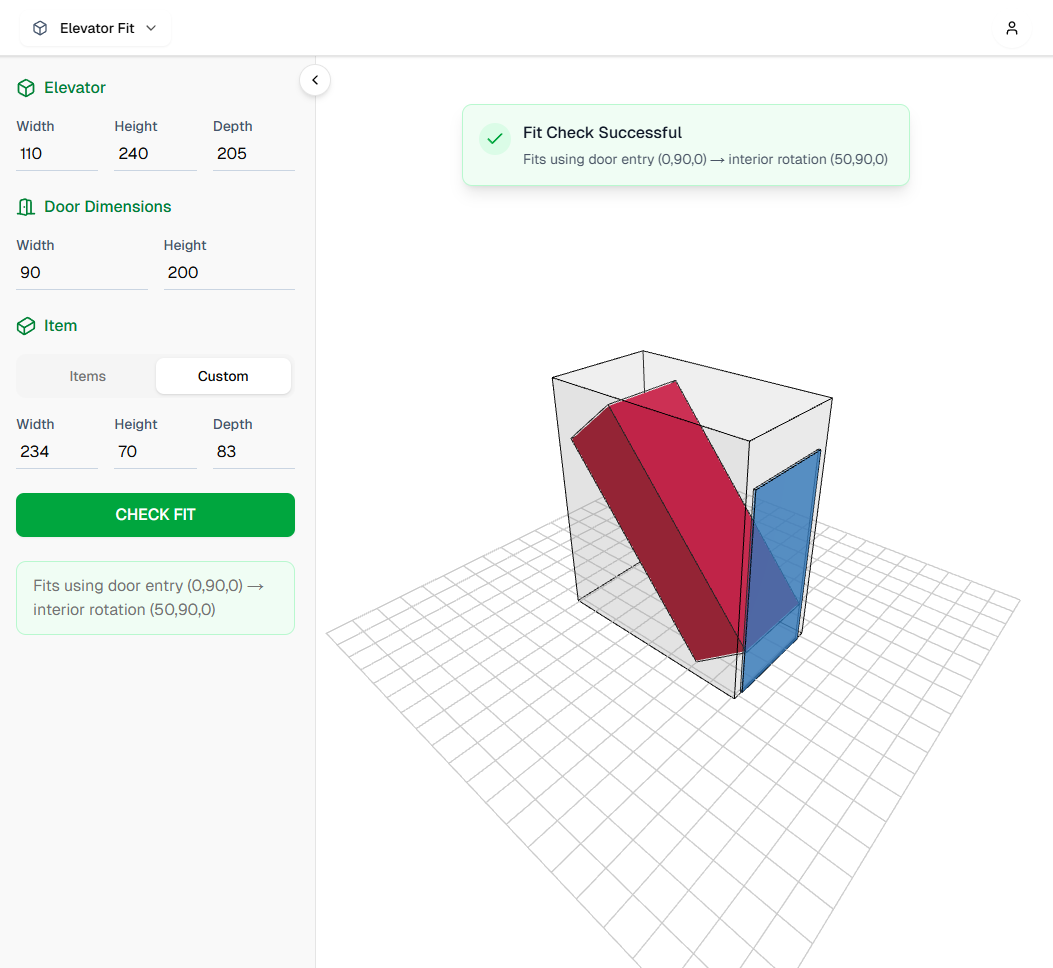Select the Custom tab
This screenshot has height=968, width=1053.
point(223,376)
